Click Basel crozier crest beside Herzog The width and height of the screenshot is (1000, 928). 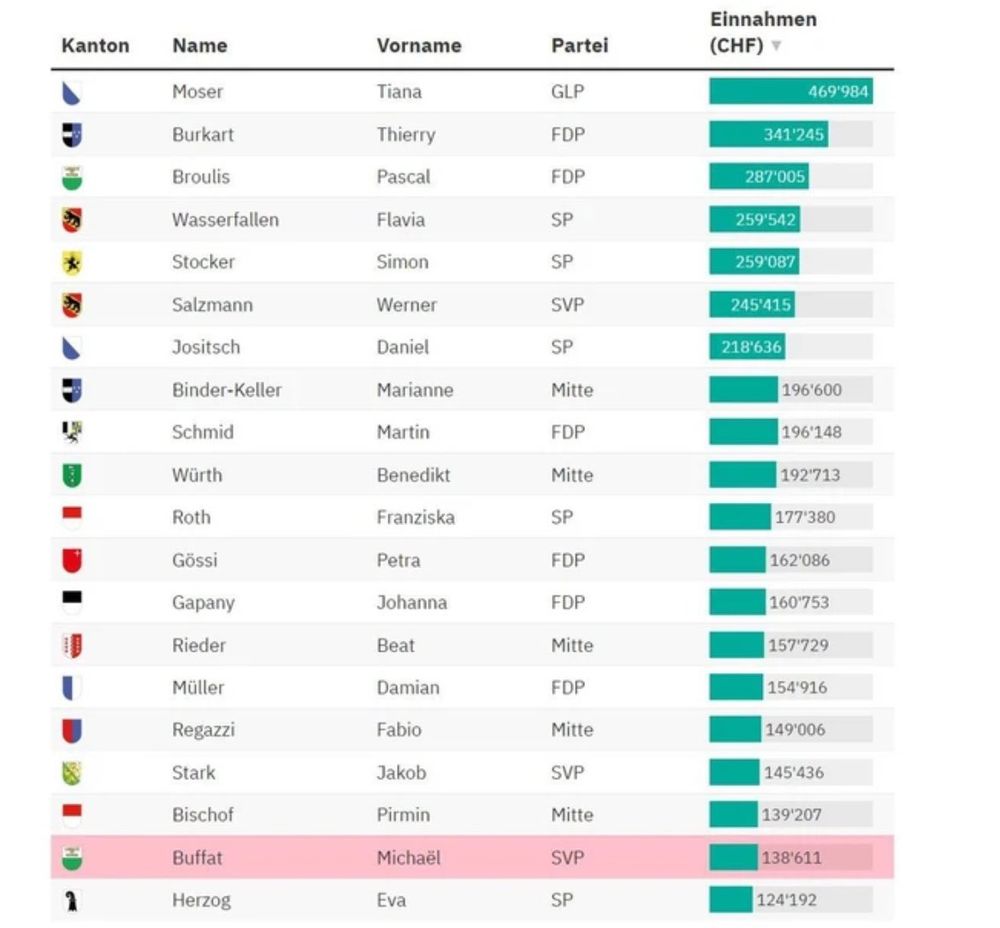click(72, 901)
